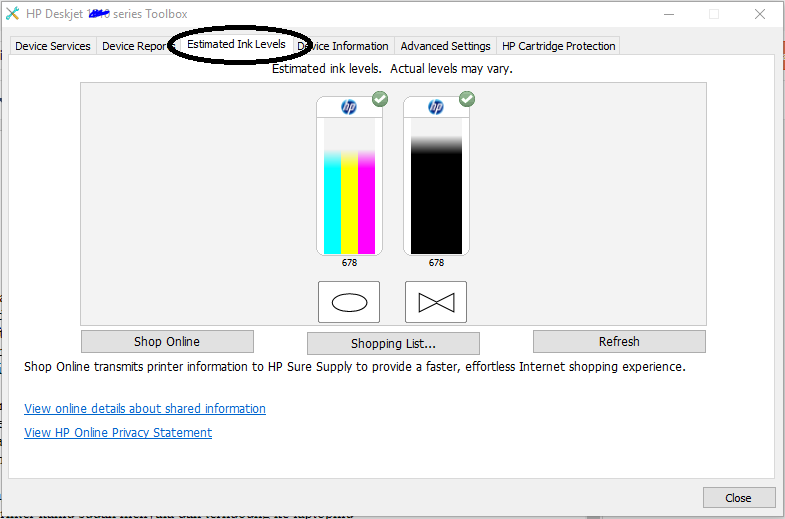Click the yellow ink level bar
Screen dimensions: 785x519
click(349, 203)
